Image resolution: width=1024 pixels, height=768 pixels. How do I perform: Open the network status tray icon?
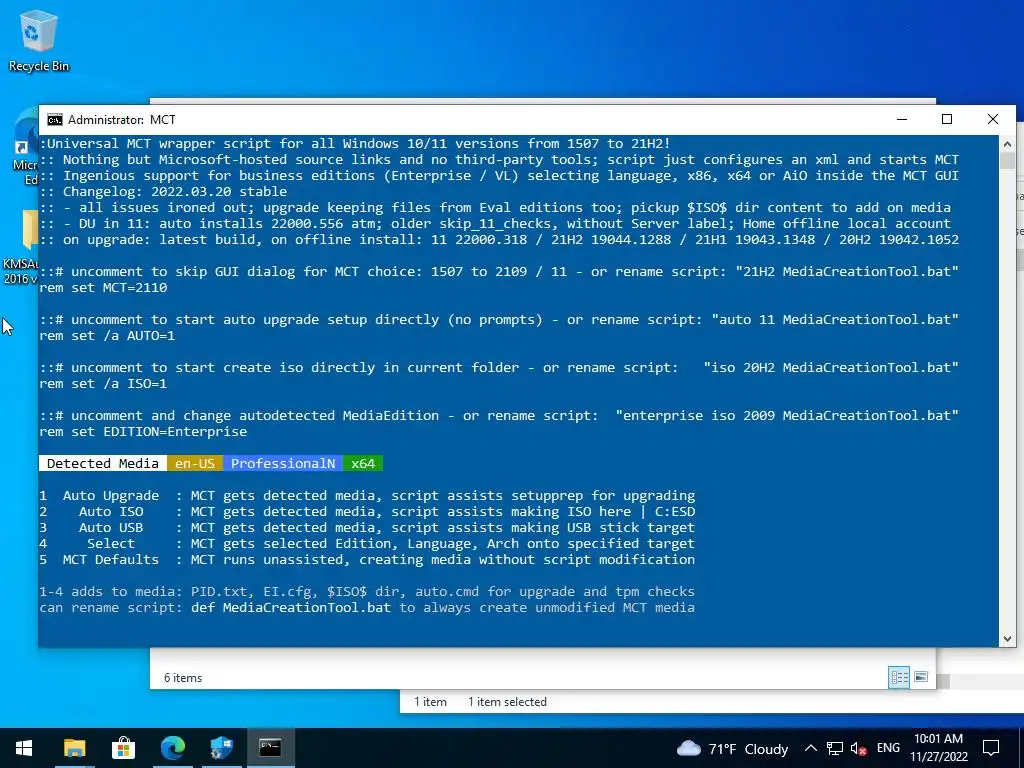(834, 748)
